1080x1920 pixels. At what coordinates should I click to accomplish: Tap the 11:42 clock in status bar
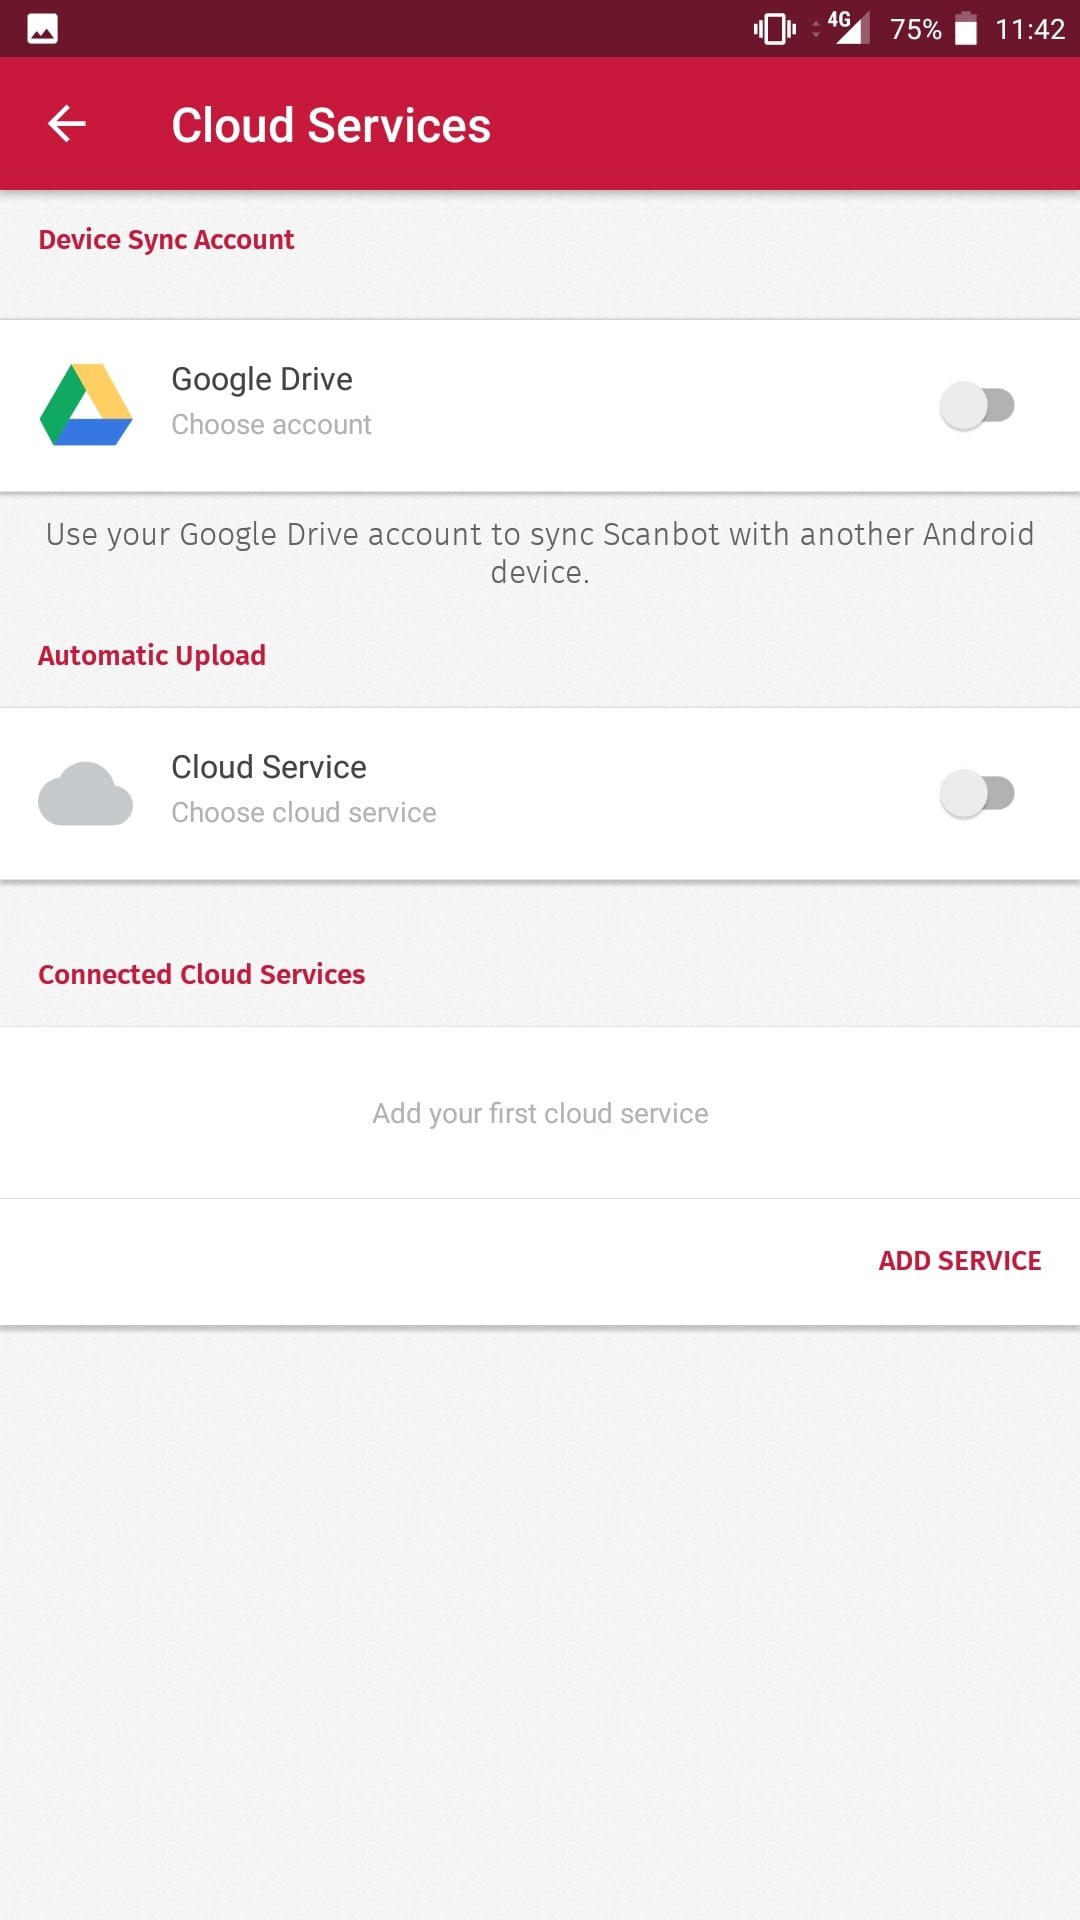pos(1029,29)
